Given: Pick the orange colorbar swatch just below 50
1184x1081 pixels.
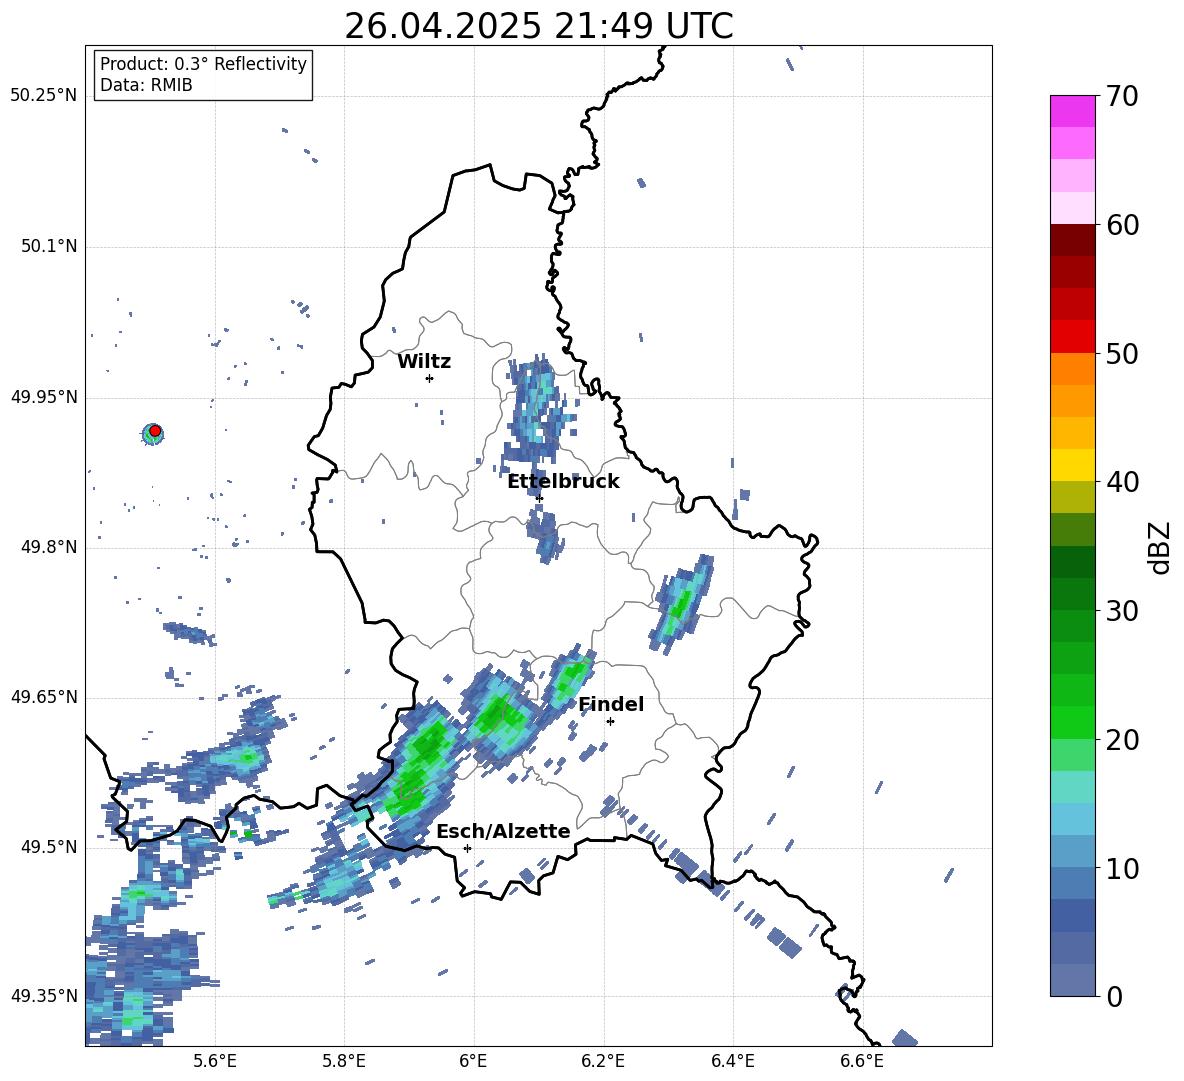Looking at the screenshot, I should pyautogui.click(x=1072, y=368).
